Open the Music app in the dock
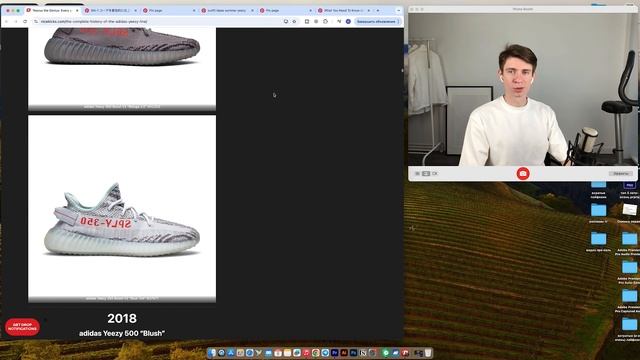Viewport: 640px width, 360px height. [306, 353]
